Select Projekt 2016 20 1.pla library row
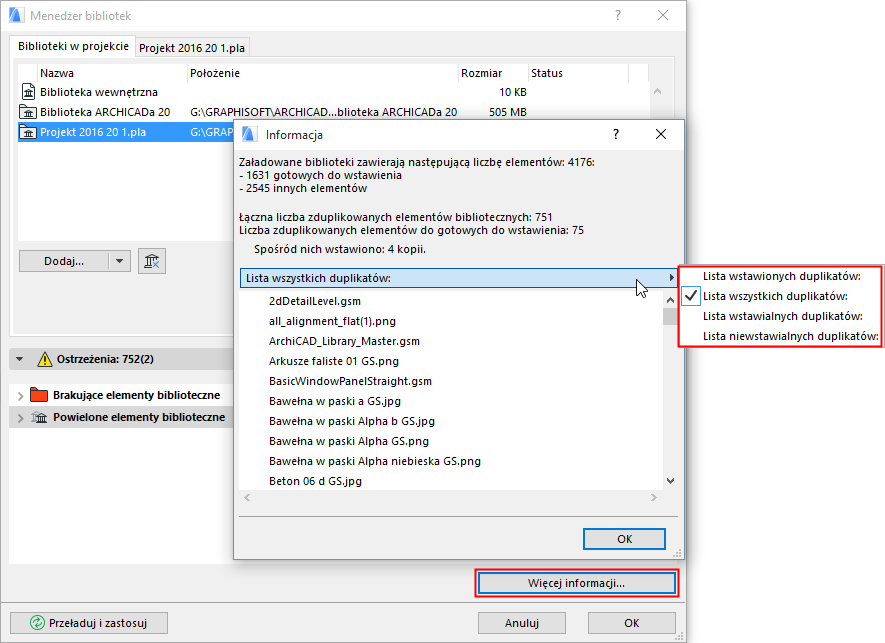The height and width of the screenshot is (643, 885). 126,132
